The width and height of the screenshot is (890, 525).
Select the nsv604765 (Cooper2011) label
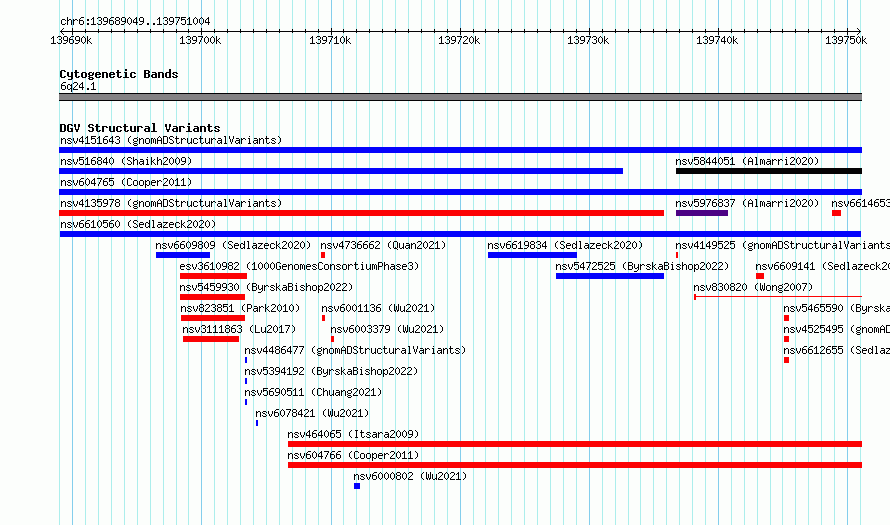pyautogui.click(x=126, y=182)
